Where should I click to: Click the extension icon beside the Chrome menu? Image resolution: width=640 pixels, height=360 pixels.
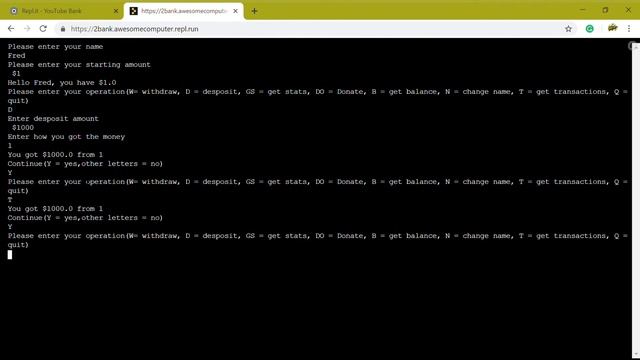(x=612, y=28)
